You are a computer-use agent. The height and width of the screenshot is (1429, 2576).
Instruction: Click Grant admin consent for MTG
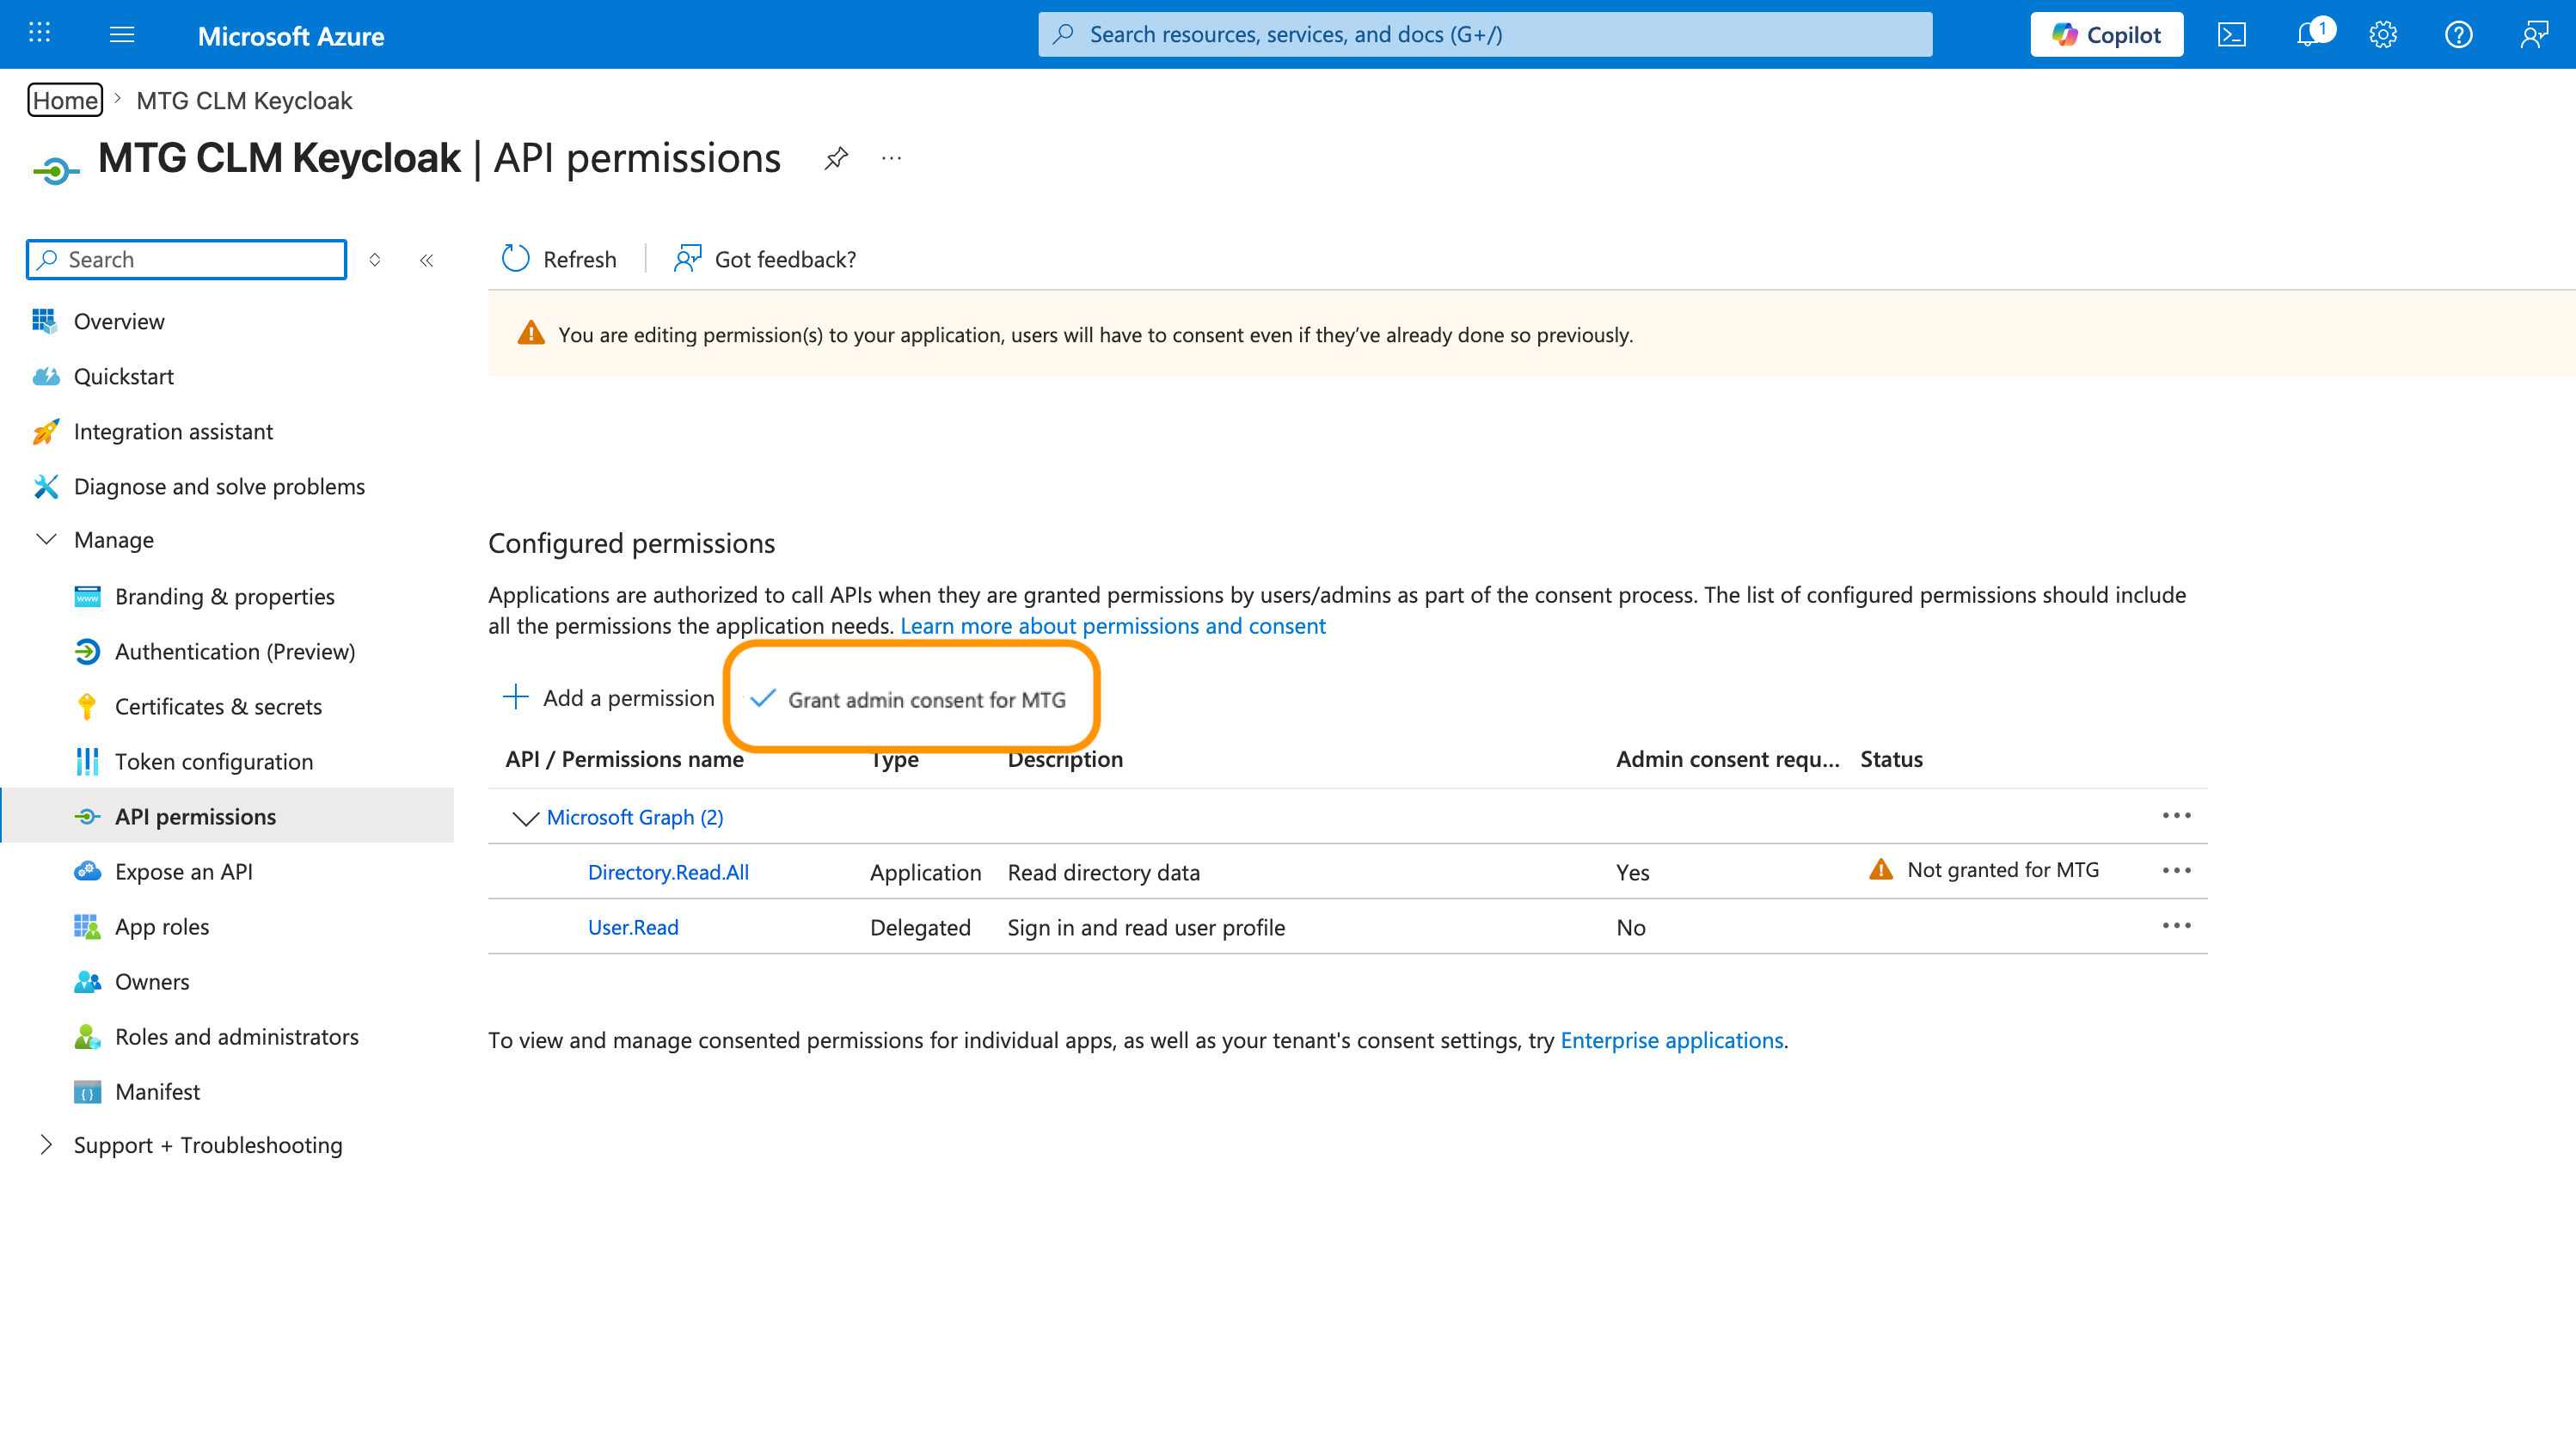pyautogui.click(x=908, y=699)
